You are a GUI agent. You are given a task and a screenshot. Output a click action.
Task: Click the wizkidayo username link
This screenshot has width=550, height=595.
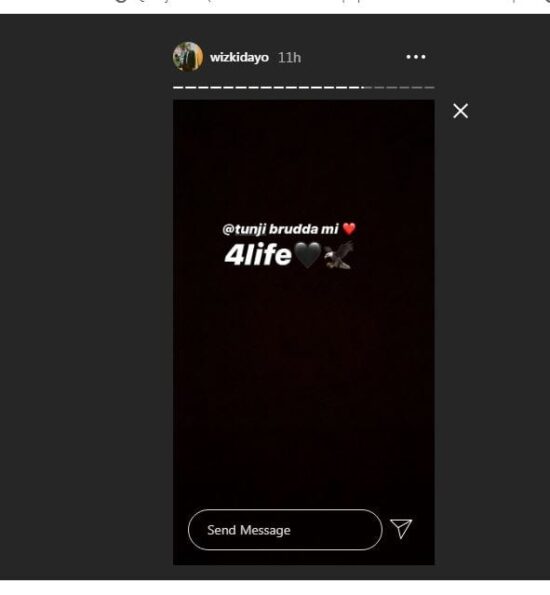pyautogui.click(x=239, y=58)
